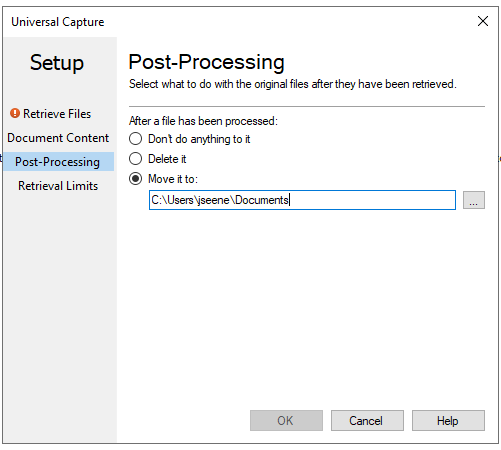501x450 pixels.
Task: Click the description text about original files
Action: click(x=293, y=84)
